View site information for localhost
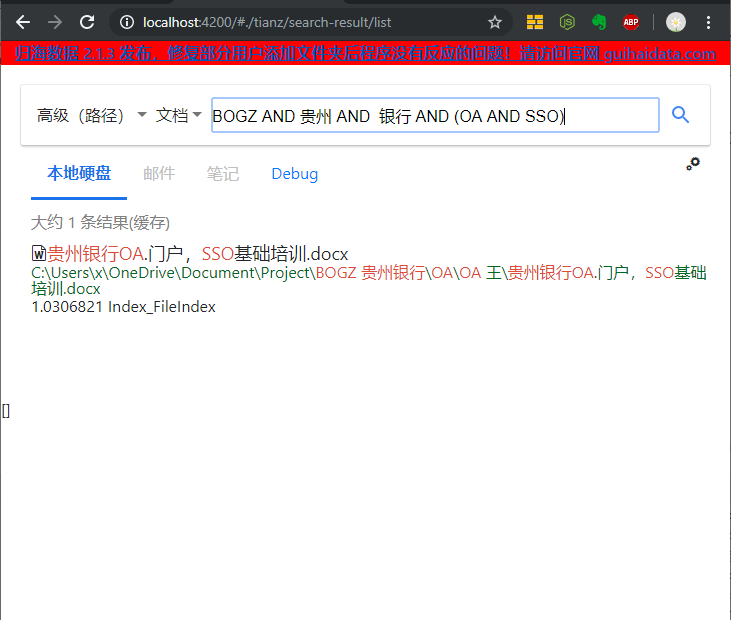This screenshot has height=620, width=731. click(x=124, y=22)
